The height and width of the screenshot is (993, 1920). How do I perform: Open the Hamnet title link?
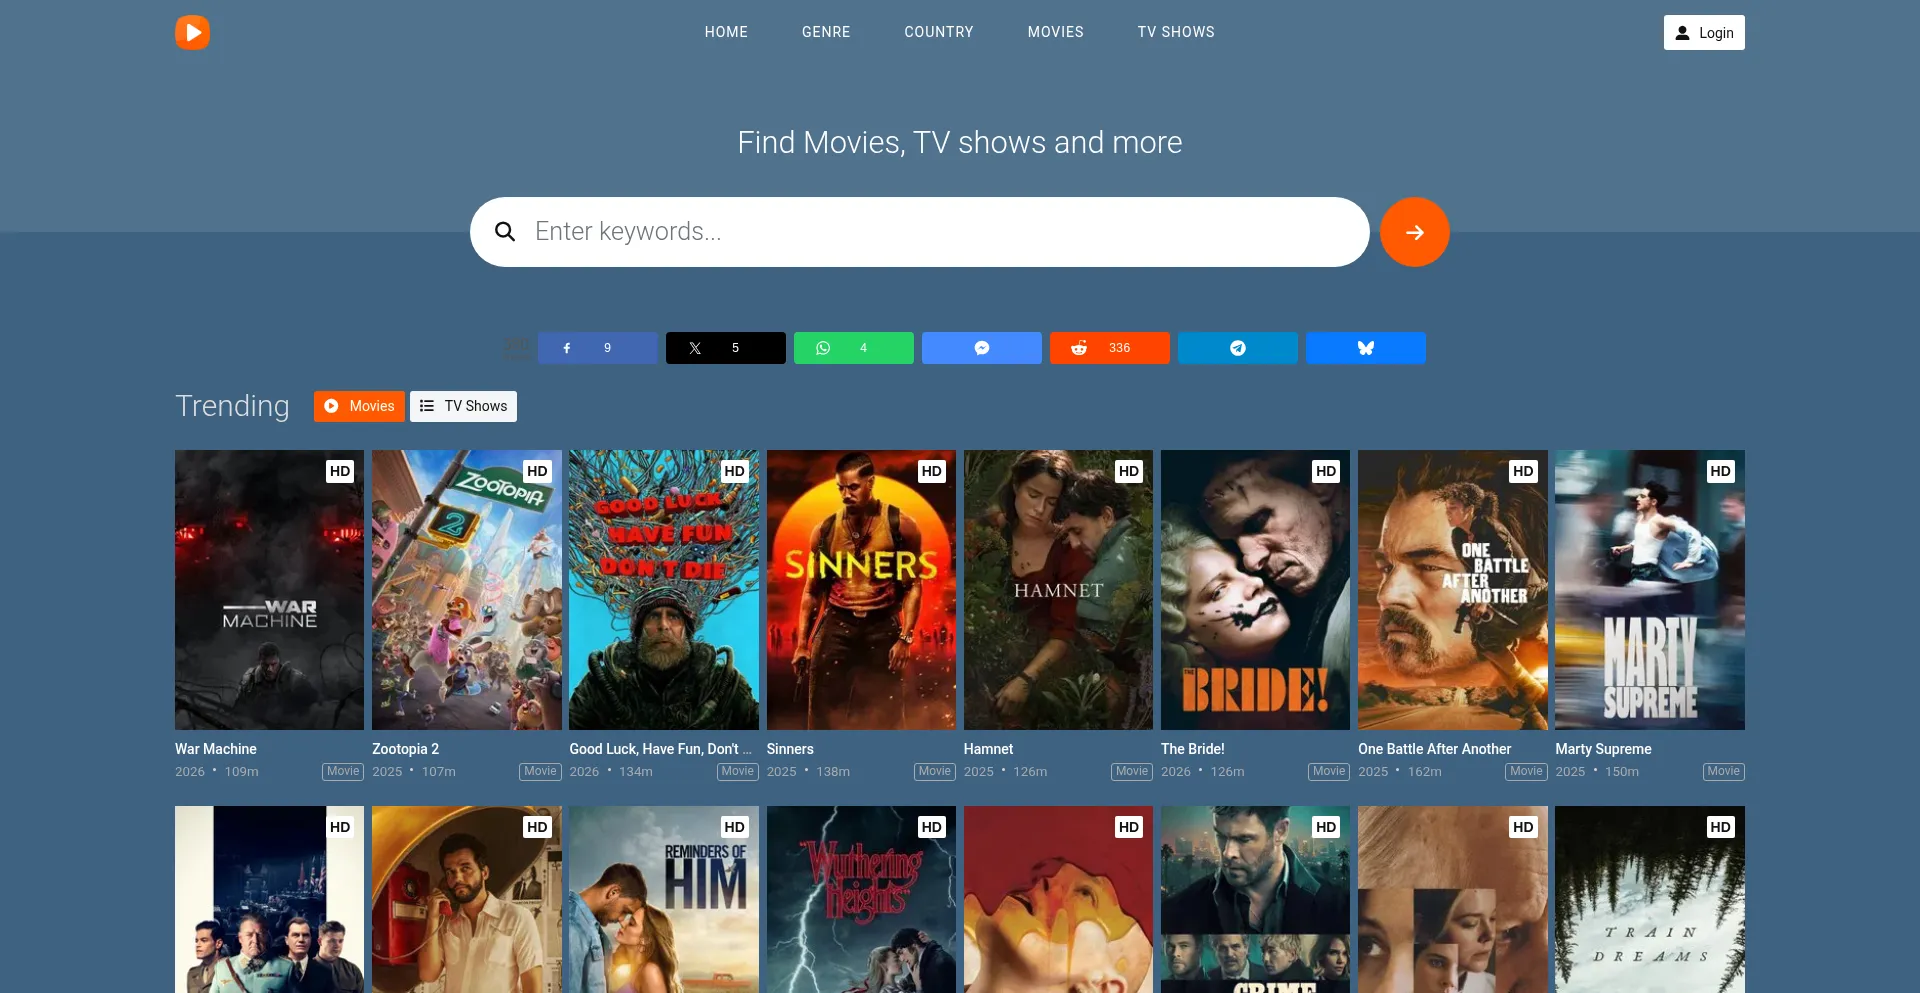pos(988,749)
